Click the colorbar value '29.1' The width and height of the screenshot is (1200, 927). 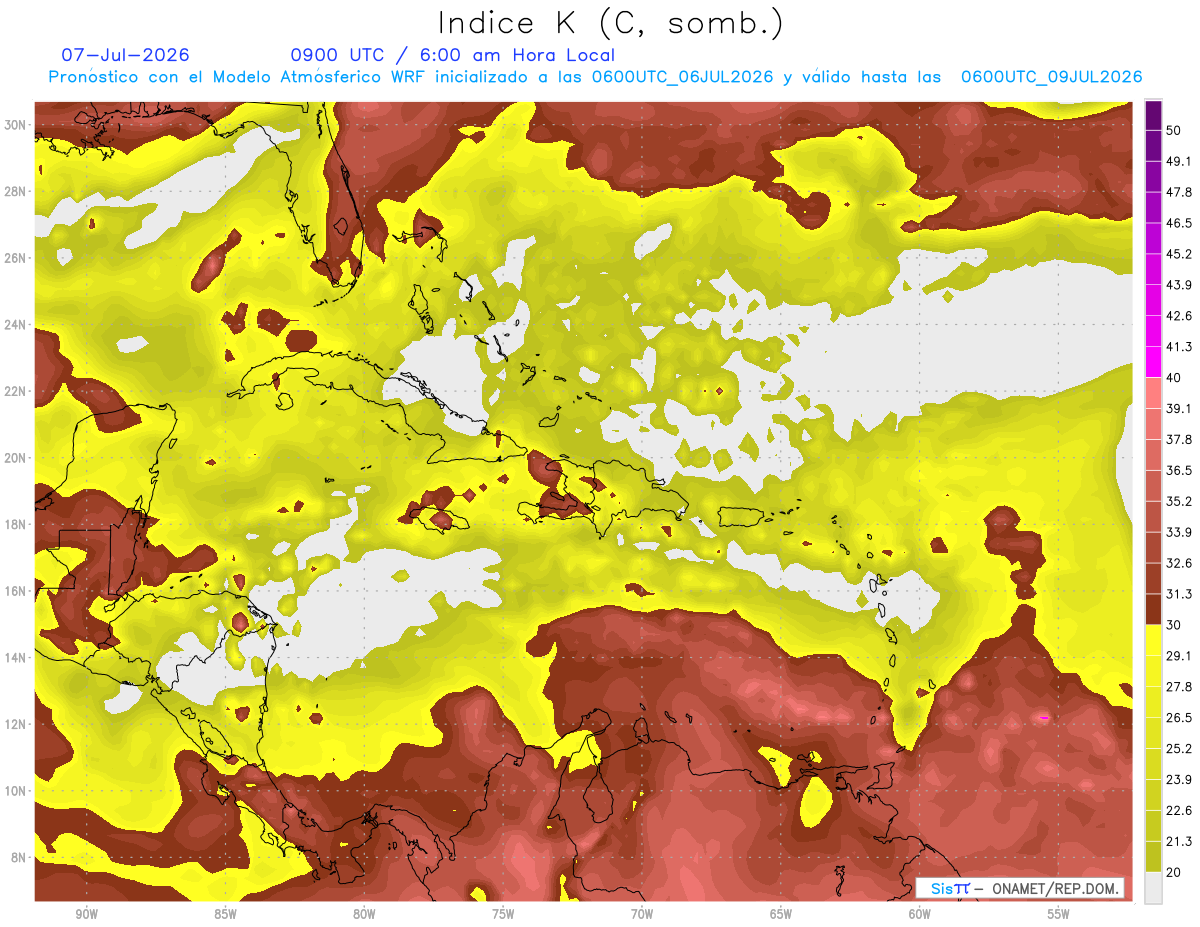coord(1180,656)
